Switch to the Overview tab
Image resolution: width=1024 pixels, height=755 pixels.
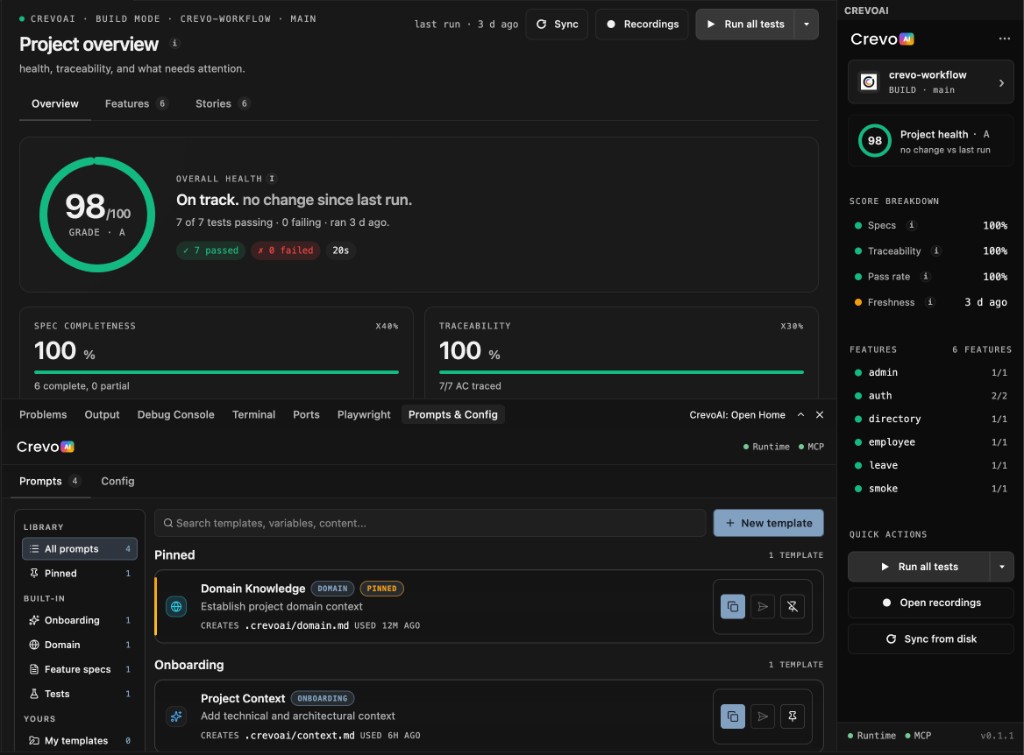click(x=55, y=104)
